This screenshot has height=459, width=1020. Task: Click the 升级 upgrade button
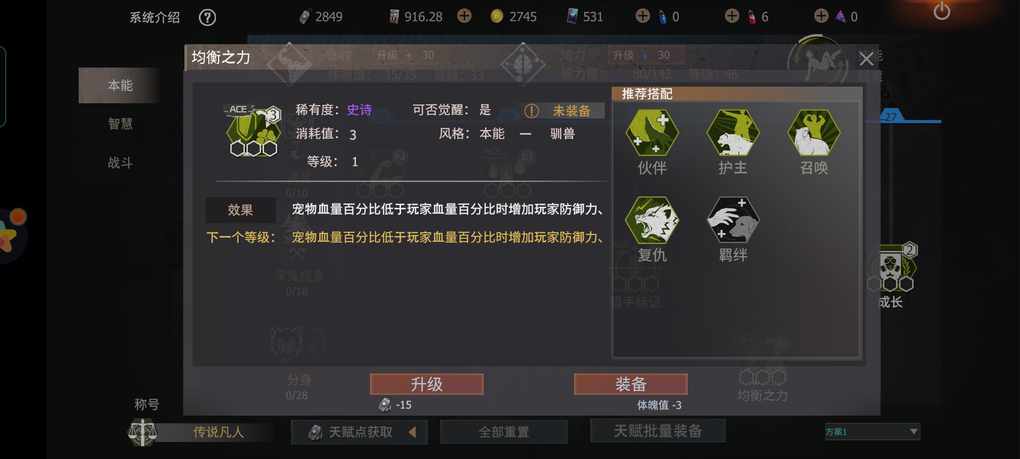427,384
